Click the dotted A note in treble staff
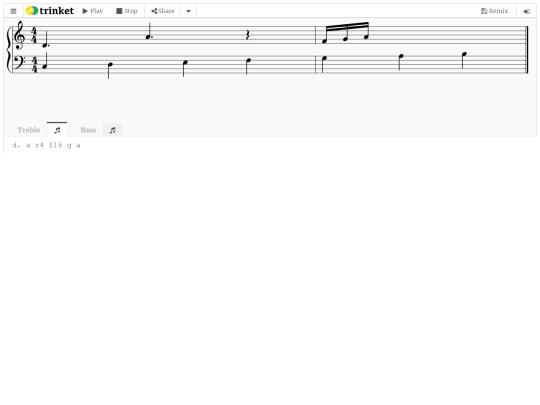540x405 pixels. tap(149, 31)
